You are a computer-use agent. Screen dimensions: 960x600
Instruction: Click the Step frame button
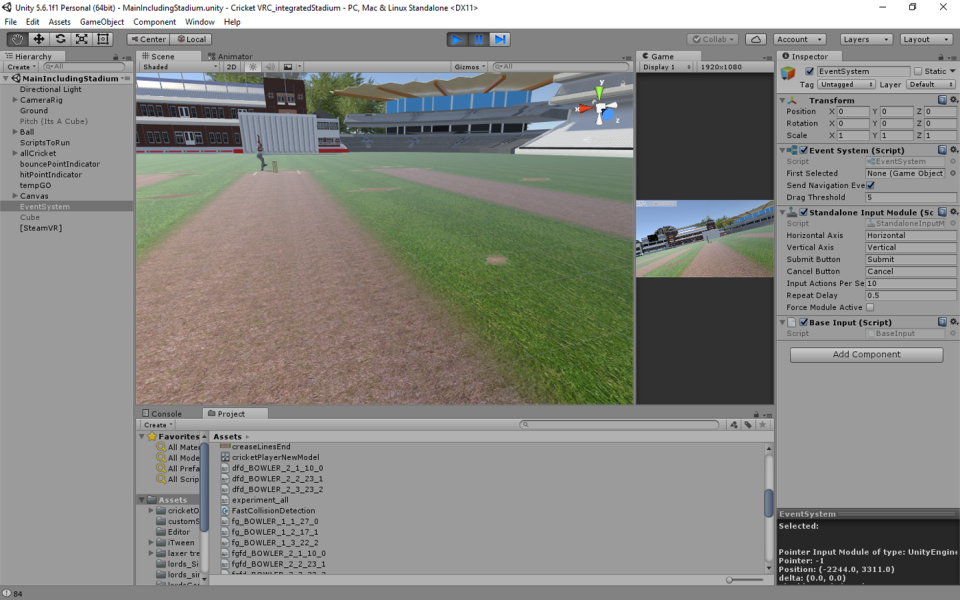(500, 39)
